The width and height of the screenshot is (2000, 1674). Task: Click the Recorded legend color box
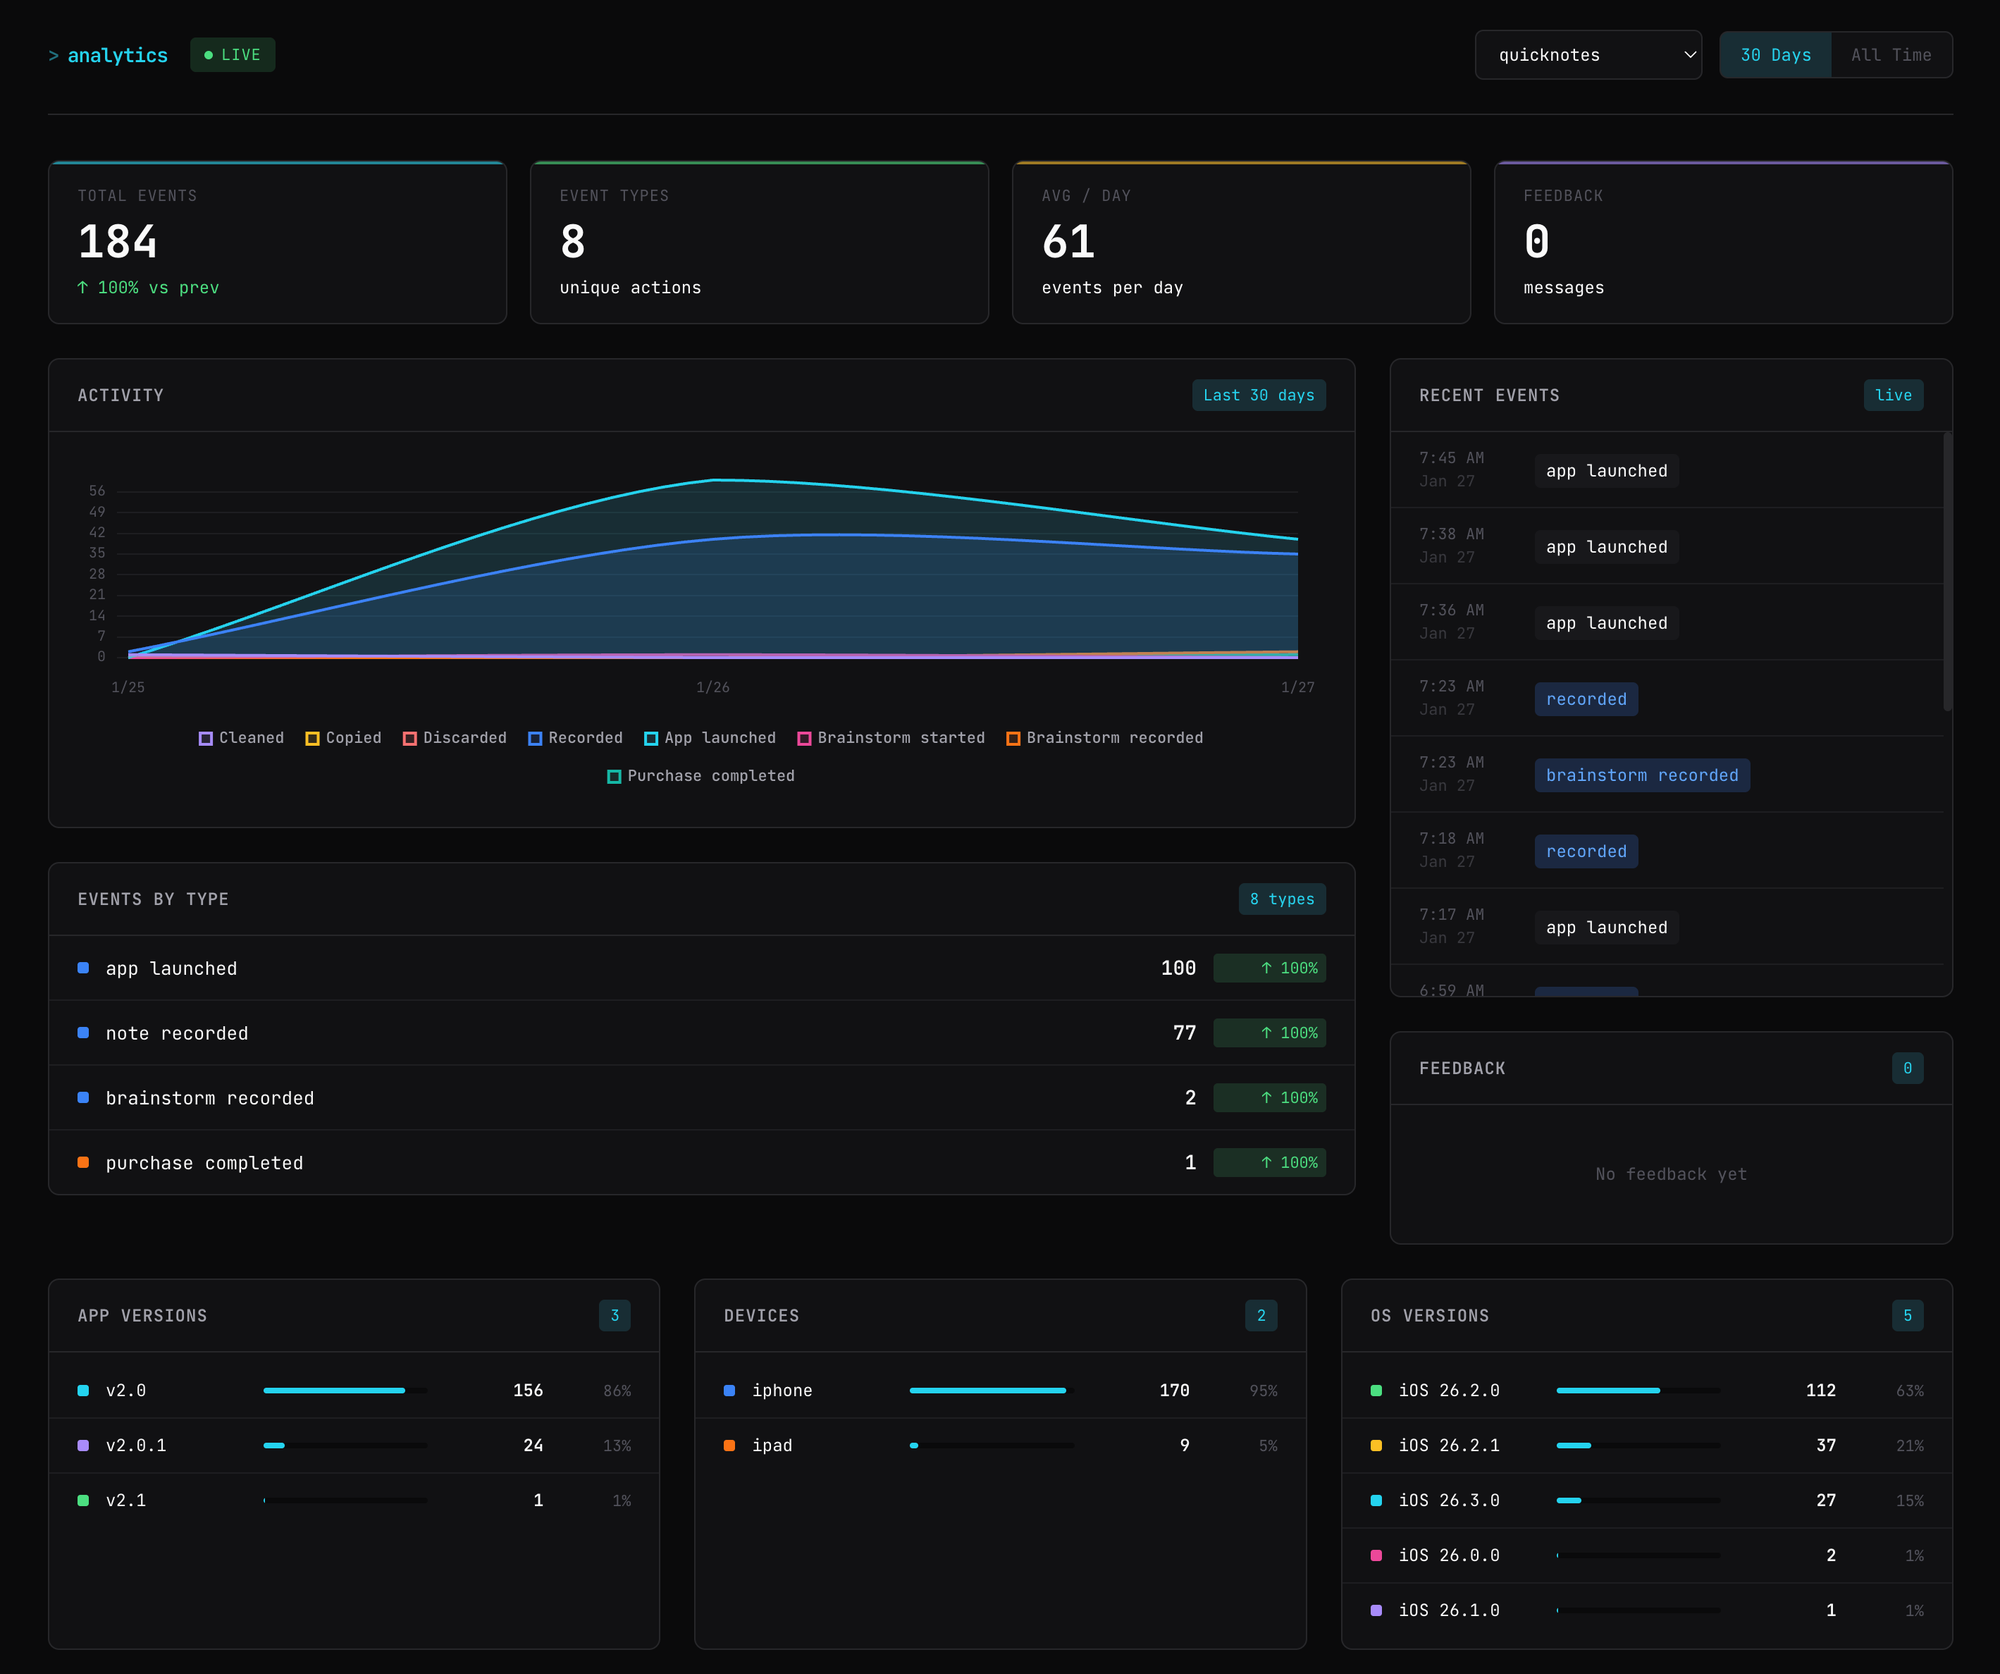click(x=535, y=738)
